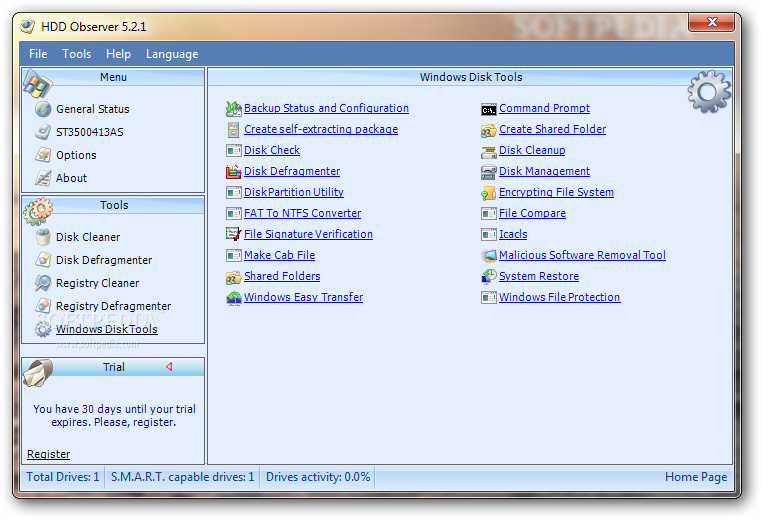Open the Create Shared Folder link
The image size is (762, 519).
point(553,129)
